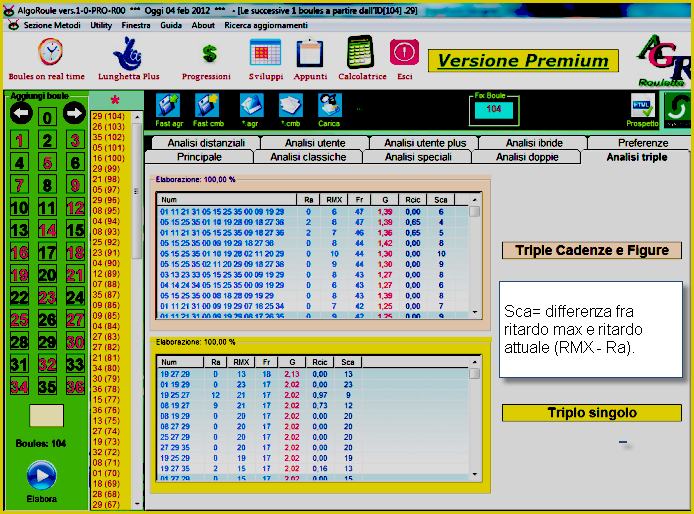The width and height of the screenshot is (694, 514).
Task: Select row 08 19 27 in lower table
Action: (x=313, y=406)
